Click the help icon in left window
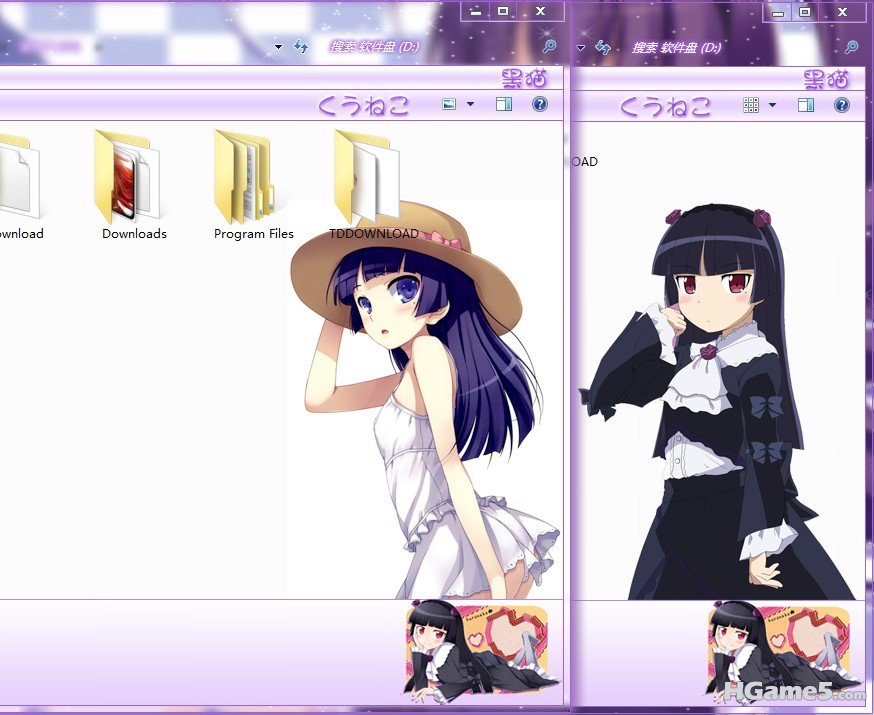The height and width of the screenshot is (715, 874). click(x=539, y=104)
